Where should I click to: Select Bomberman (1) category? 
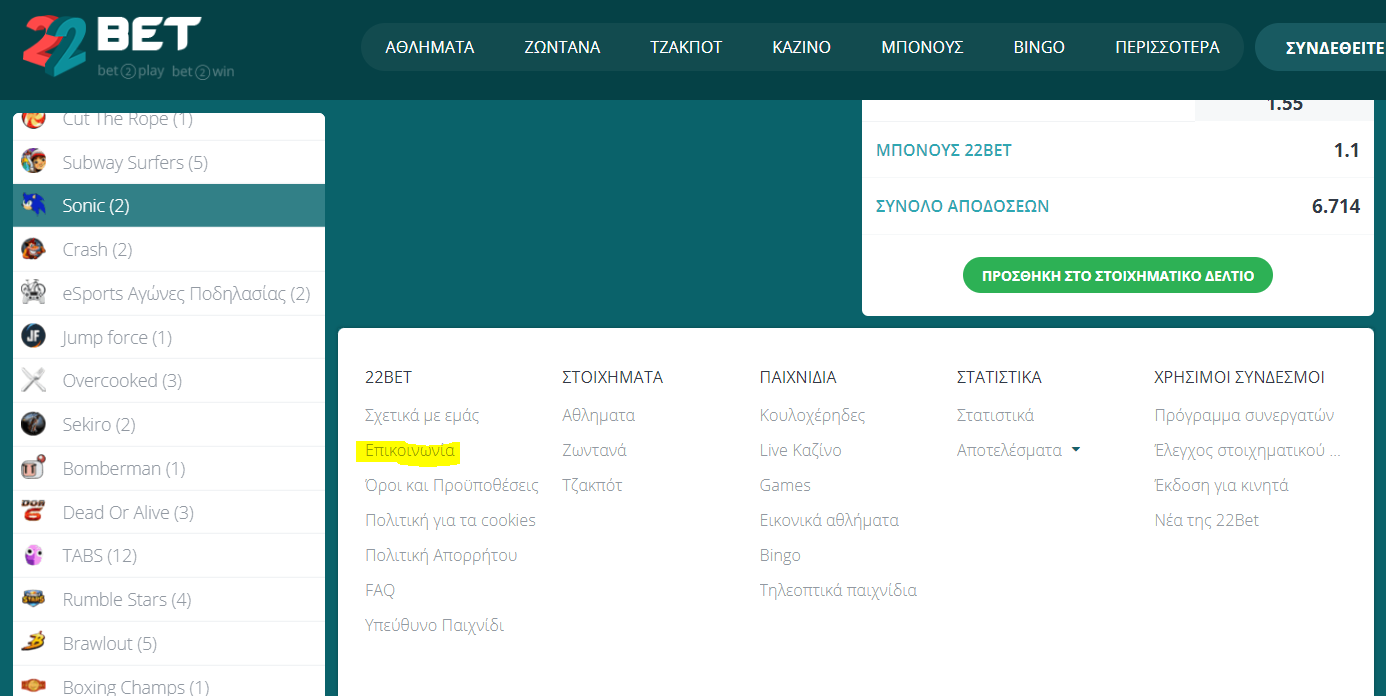[169, 468]
